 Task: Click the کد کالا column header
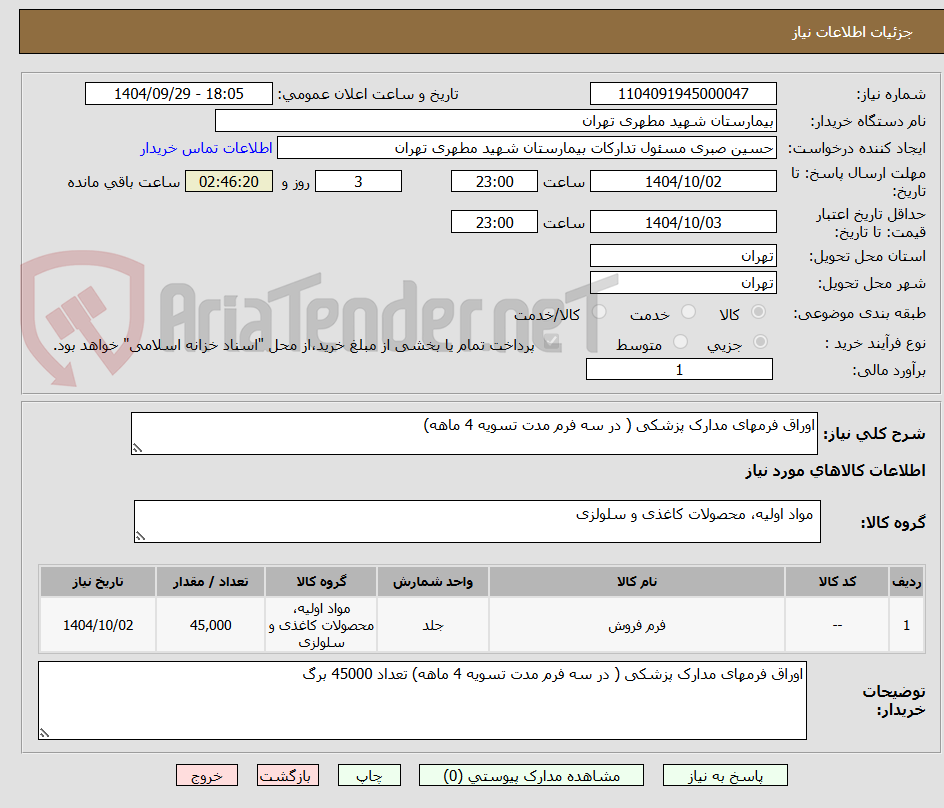pos(837,582)
